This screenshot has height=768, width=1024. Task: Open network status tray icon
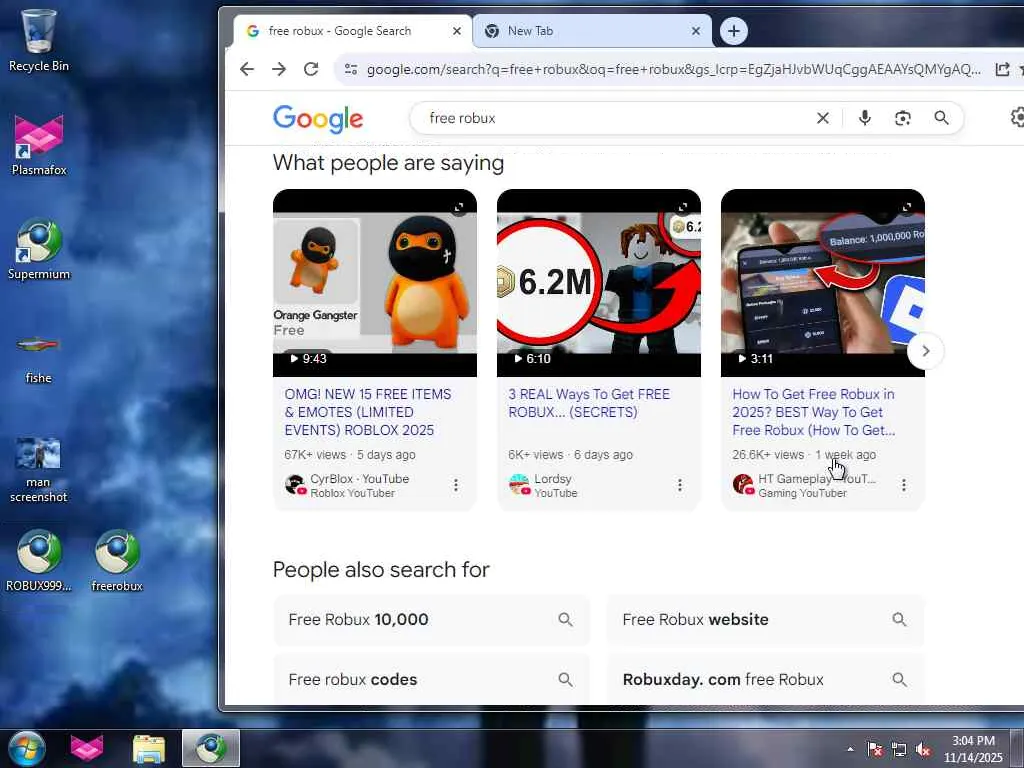coord(899,750)
